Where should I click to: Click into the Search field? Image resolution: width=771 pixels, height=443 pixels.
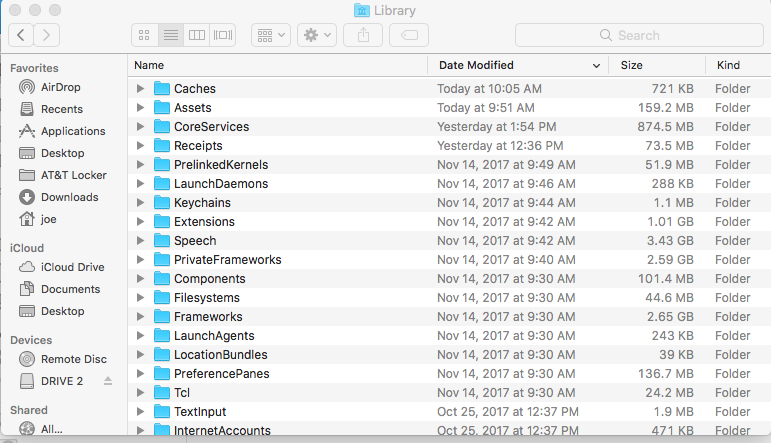(x=639, y=35)
